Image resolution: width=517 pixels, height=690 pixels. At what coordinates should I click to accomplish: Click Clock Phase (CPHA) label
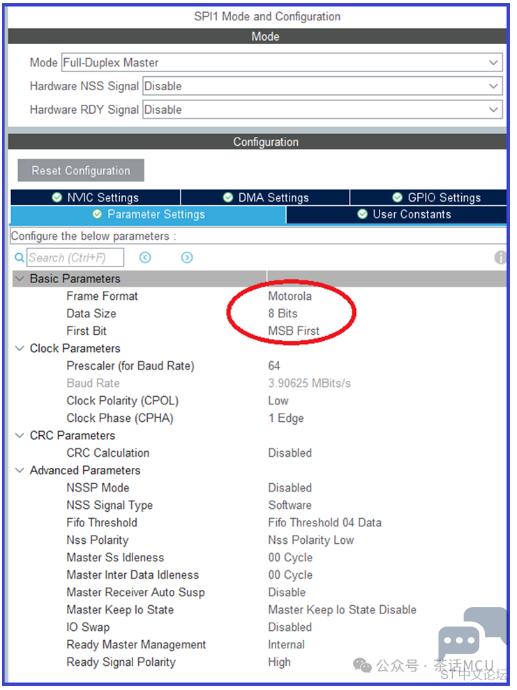(120, 418)
